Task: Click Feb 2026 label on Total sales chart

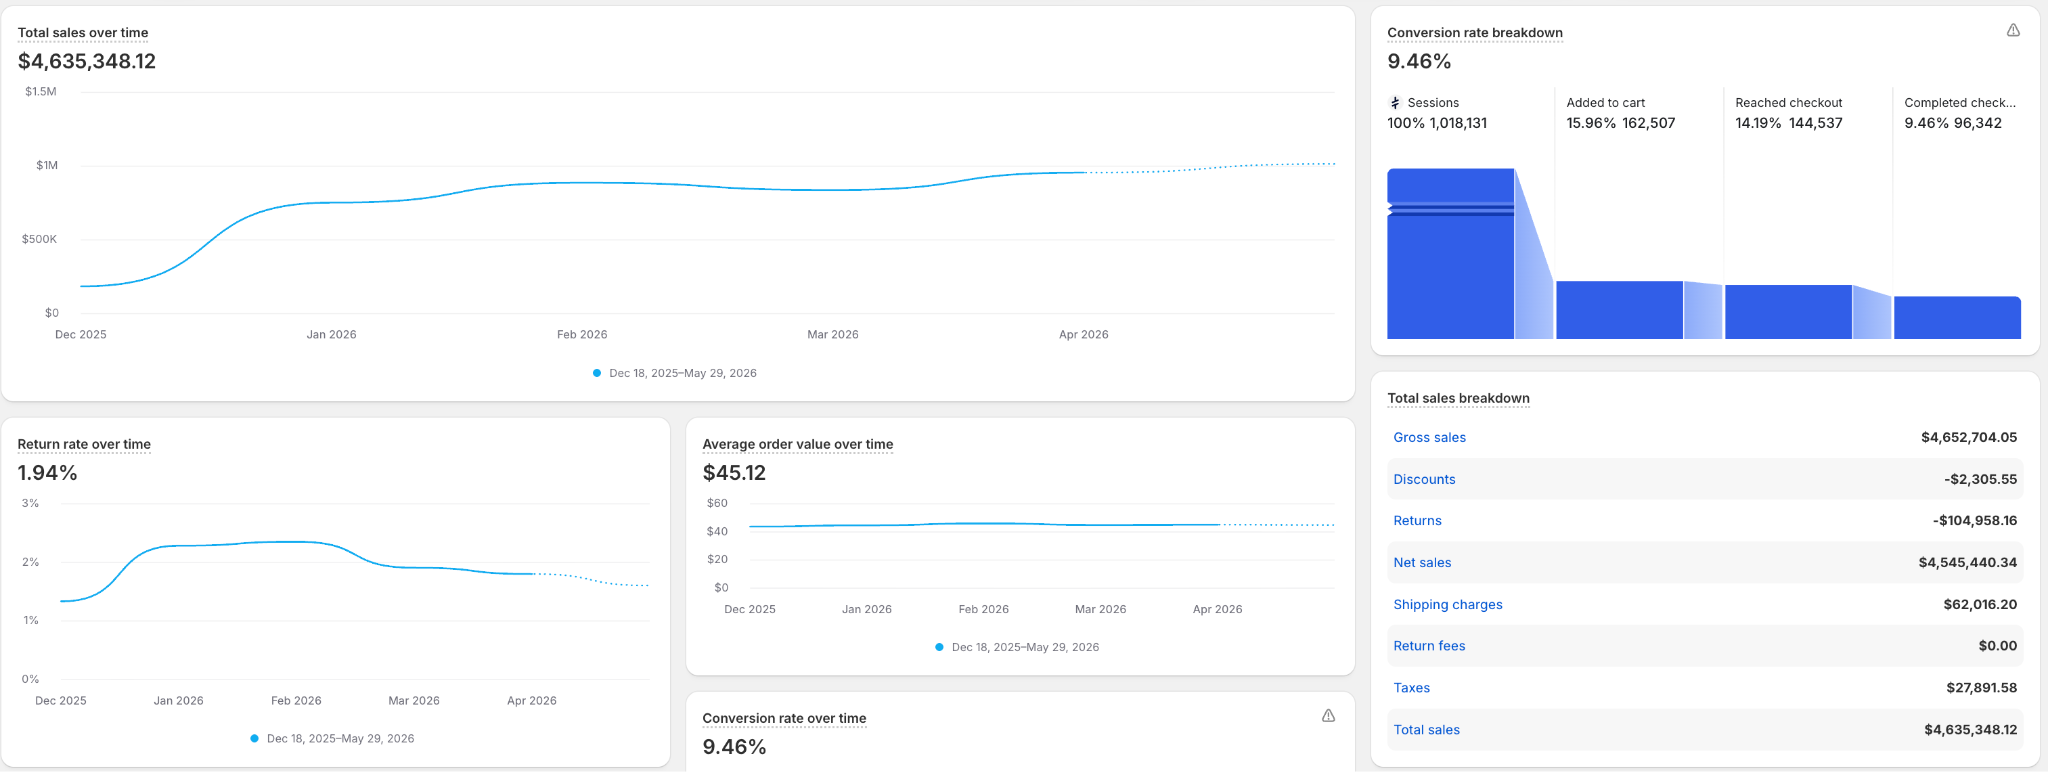Action: pyautogui.click(x=582, y=335)
